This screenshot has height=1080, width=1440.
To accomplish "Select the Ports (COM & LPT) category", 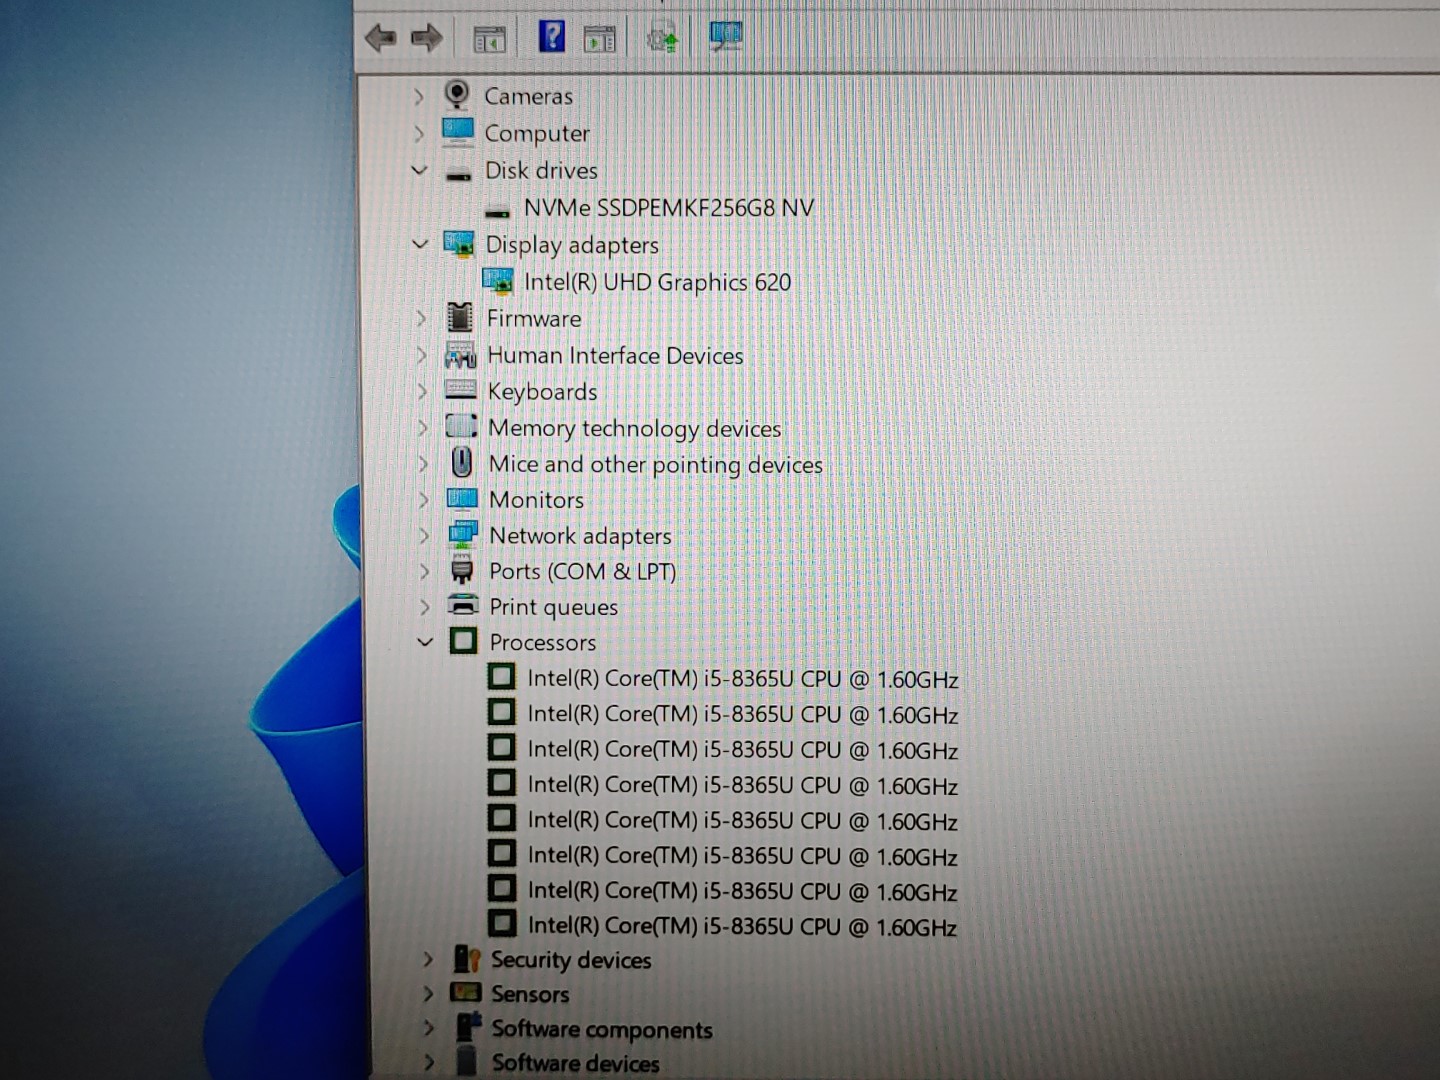I will coord(582,571).
